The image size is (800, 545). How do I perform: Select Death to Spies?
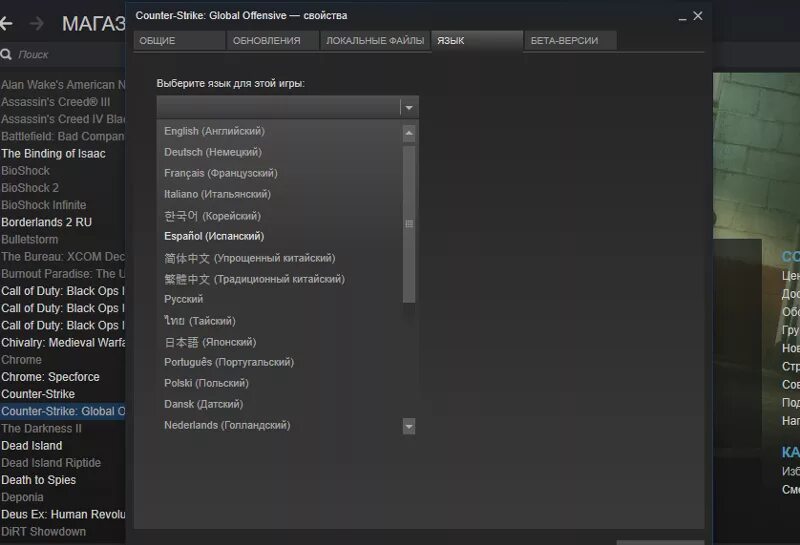pyautogui.click(x=38, y=480)
